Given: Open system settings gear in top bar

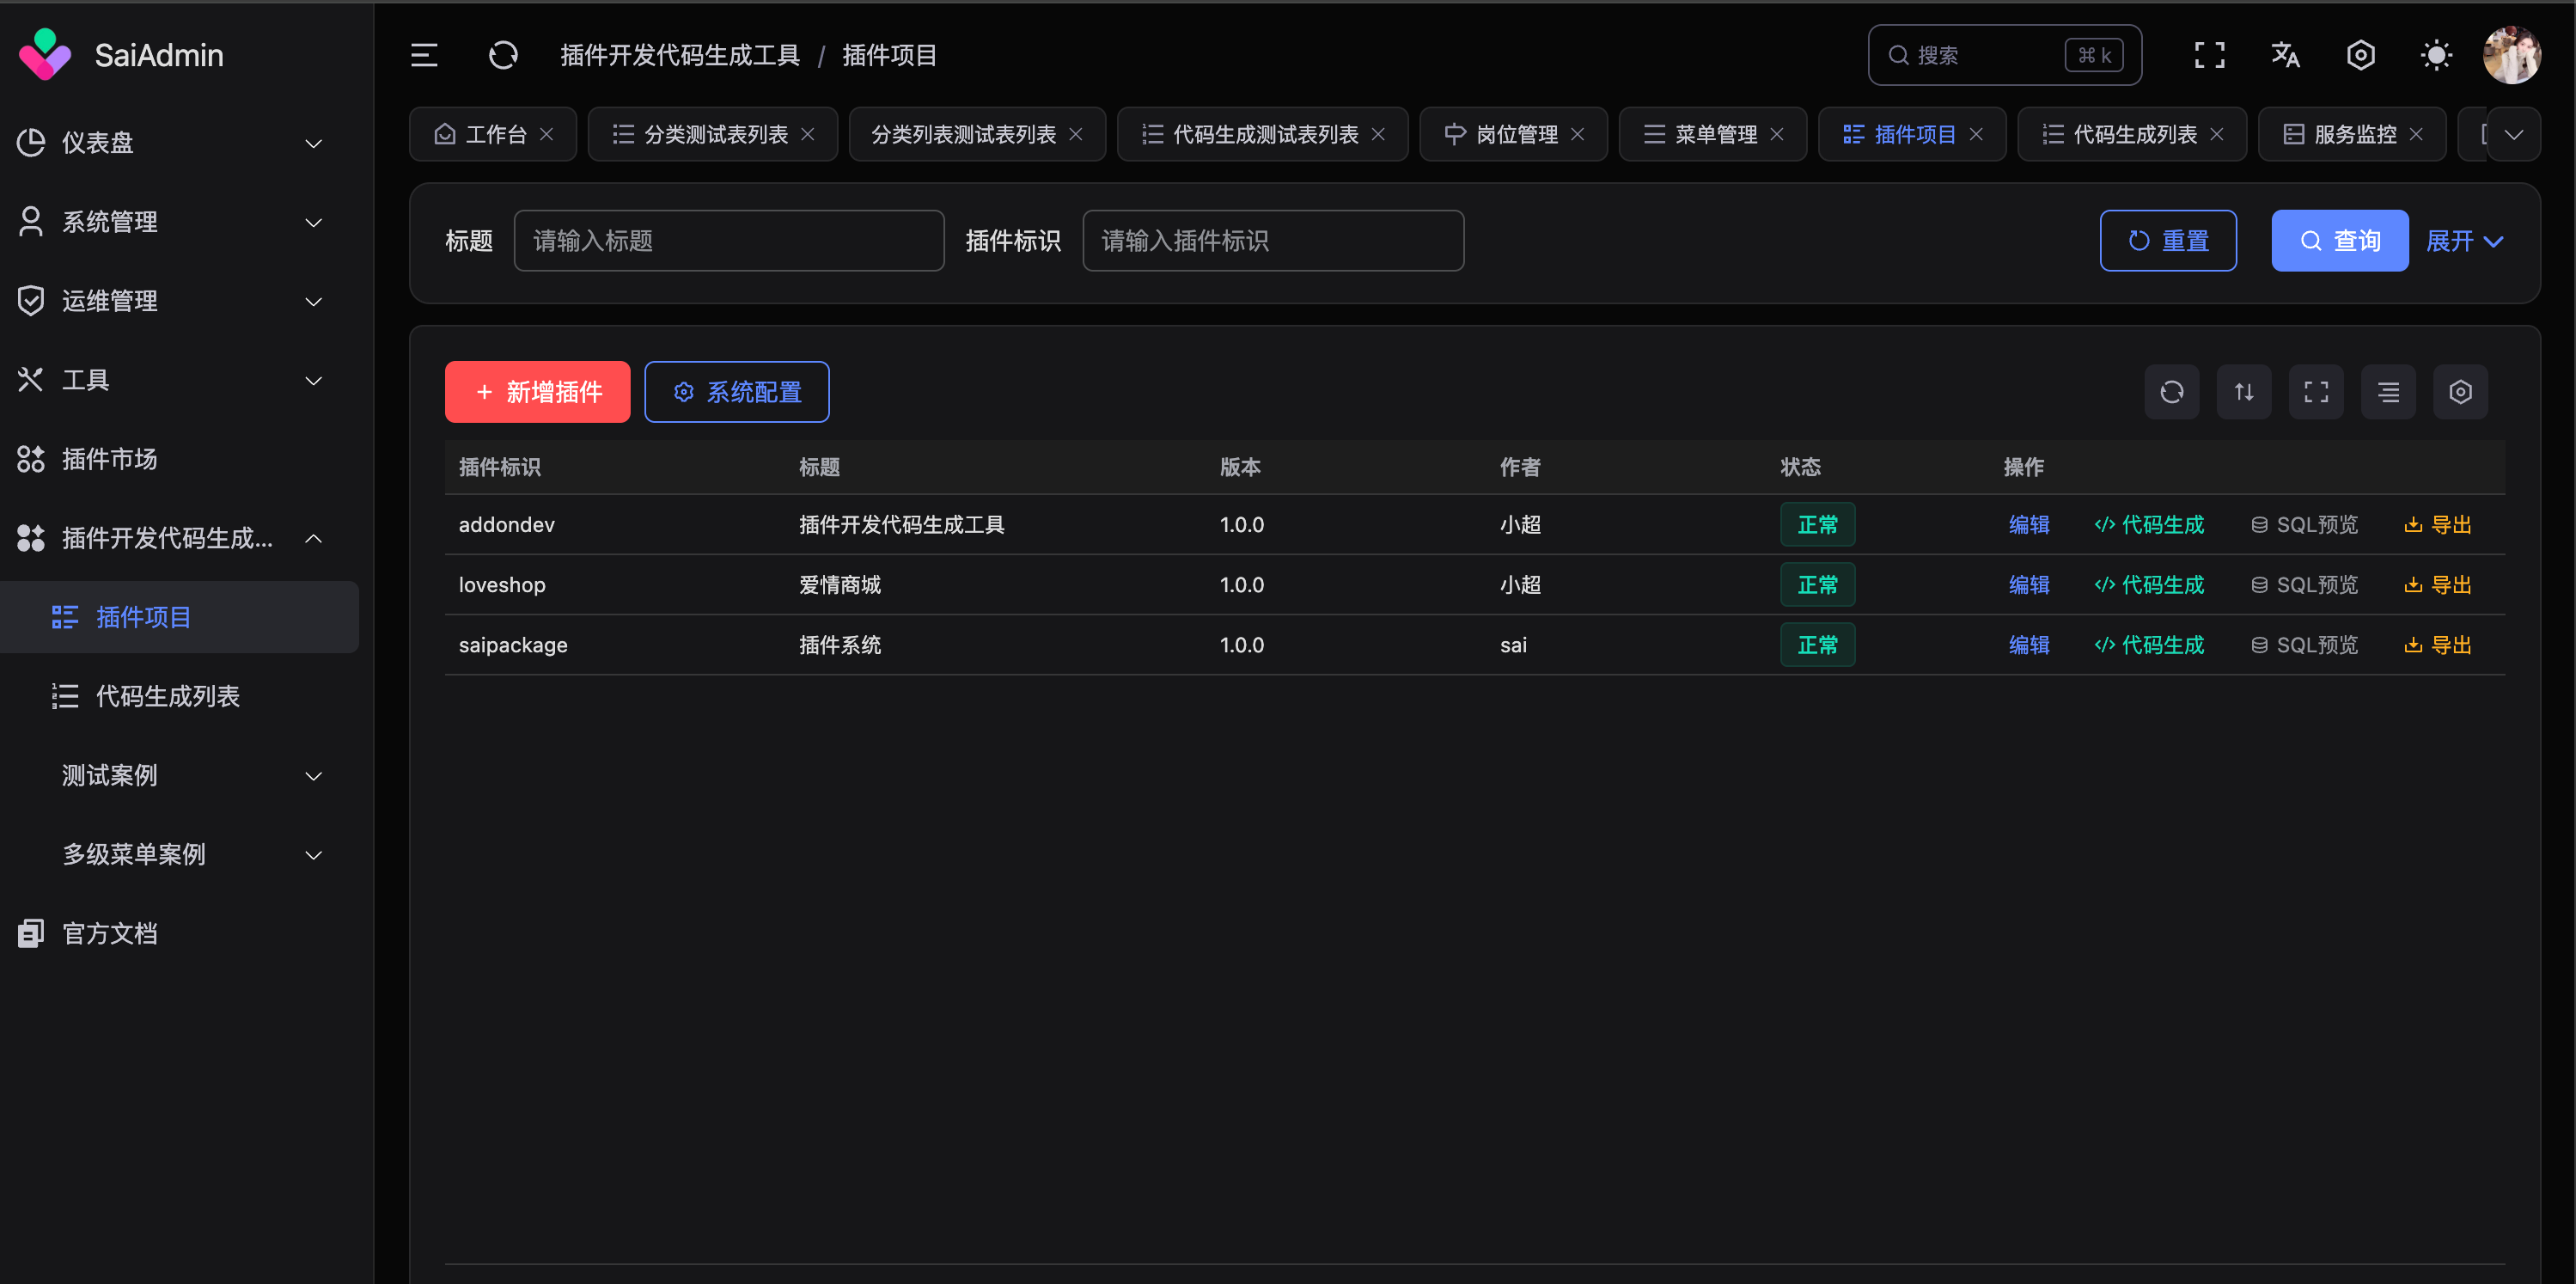Looking at the screenshot, I should [2360, 55].
